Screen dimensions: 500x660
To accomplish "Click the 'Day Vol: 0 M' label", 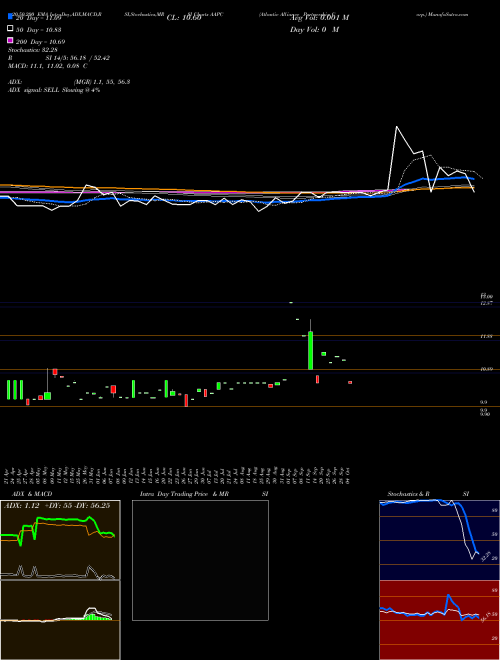I will [314, 29].
